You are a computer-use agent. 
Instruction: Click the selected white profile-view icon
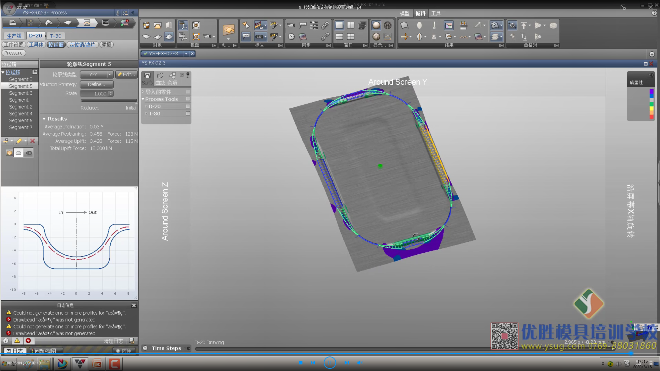click(19, 153)
